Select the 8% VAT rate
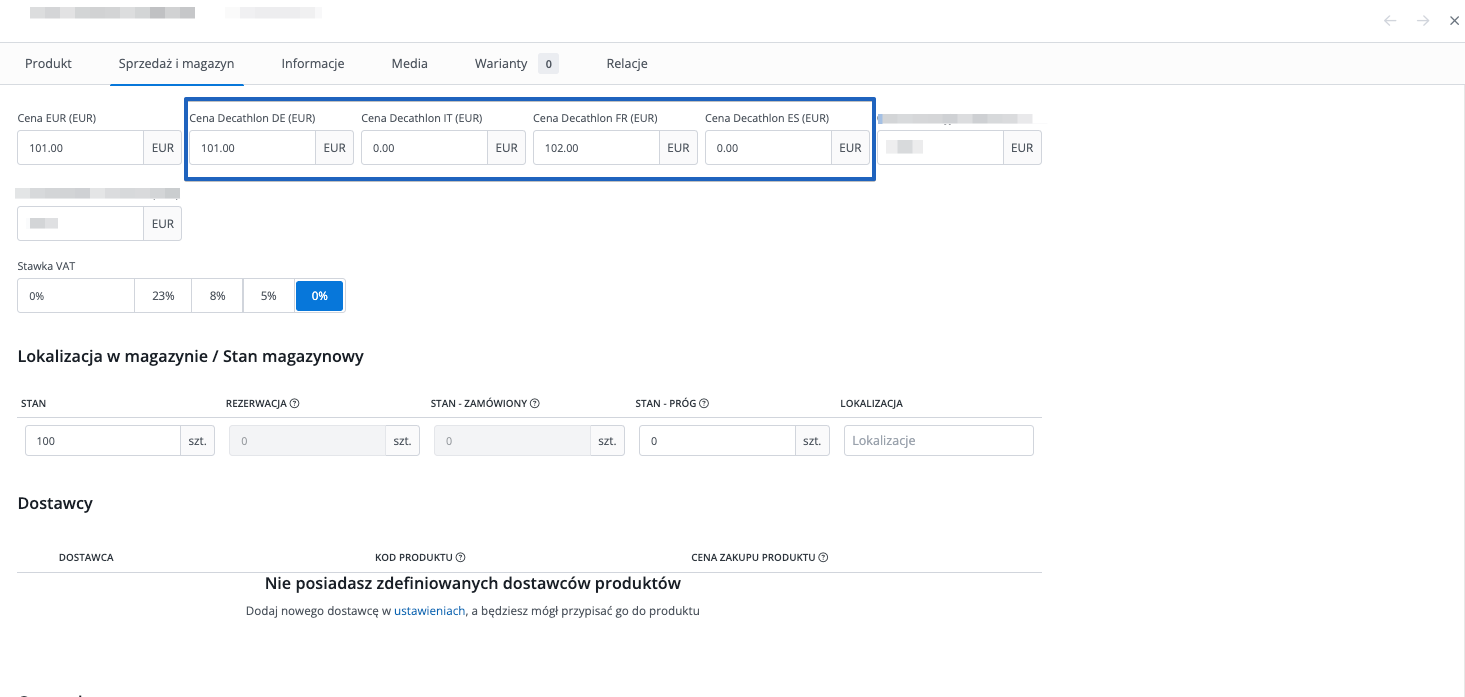This screenshot has height=697, width=1465. pyautogui.click(x=217, y=296)
